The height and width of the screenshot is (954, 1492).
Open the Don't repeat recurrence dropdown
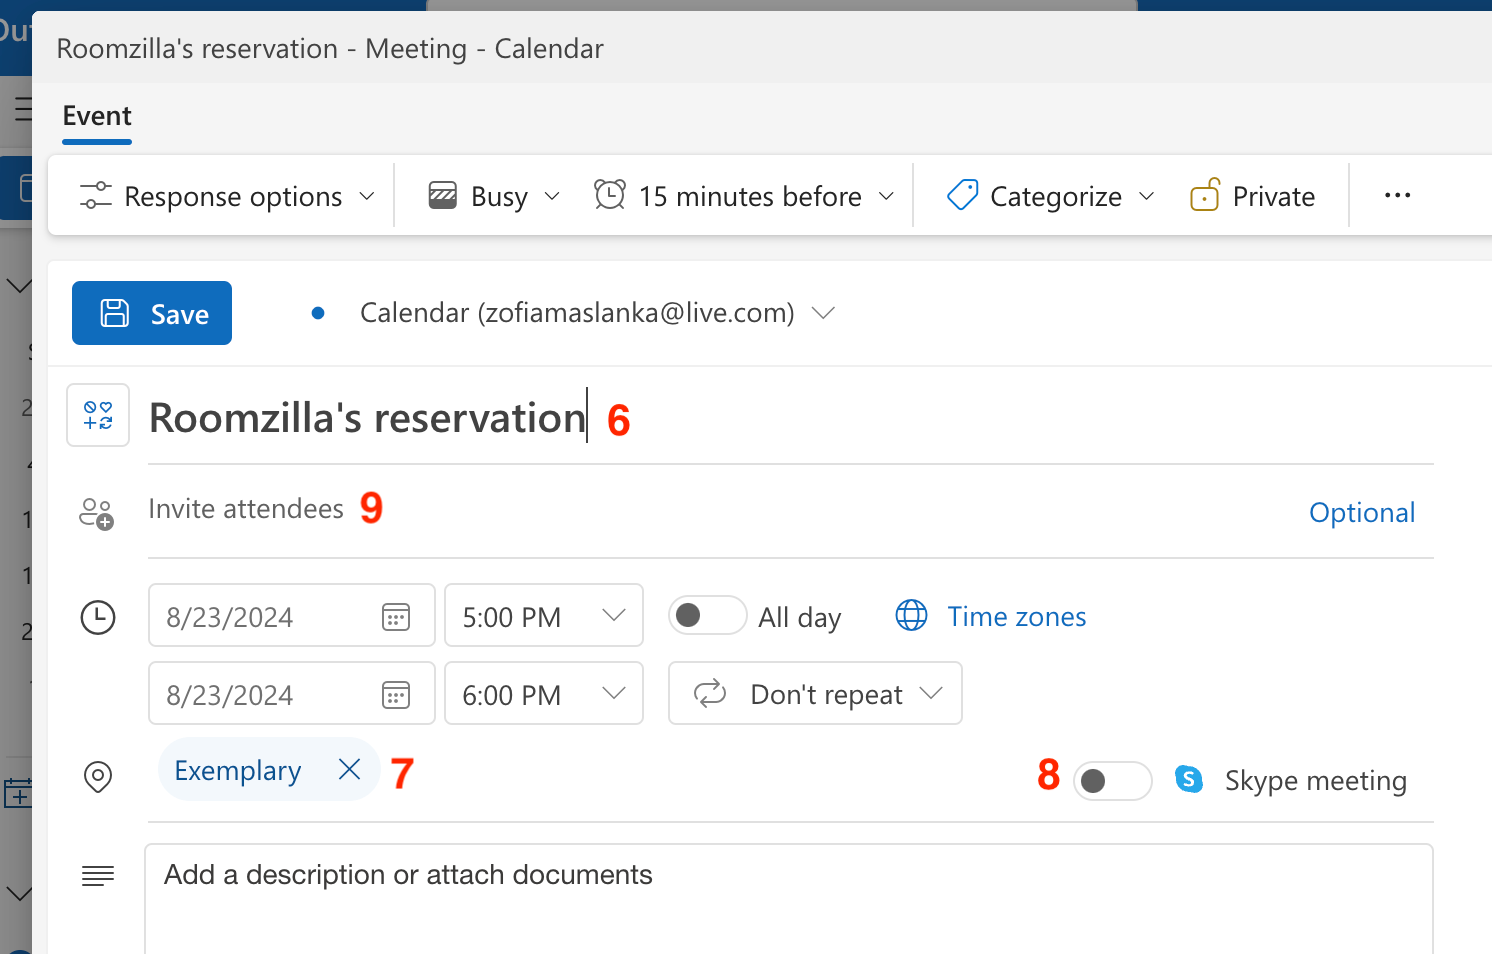(x=815, y=694)
